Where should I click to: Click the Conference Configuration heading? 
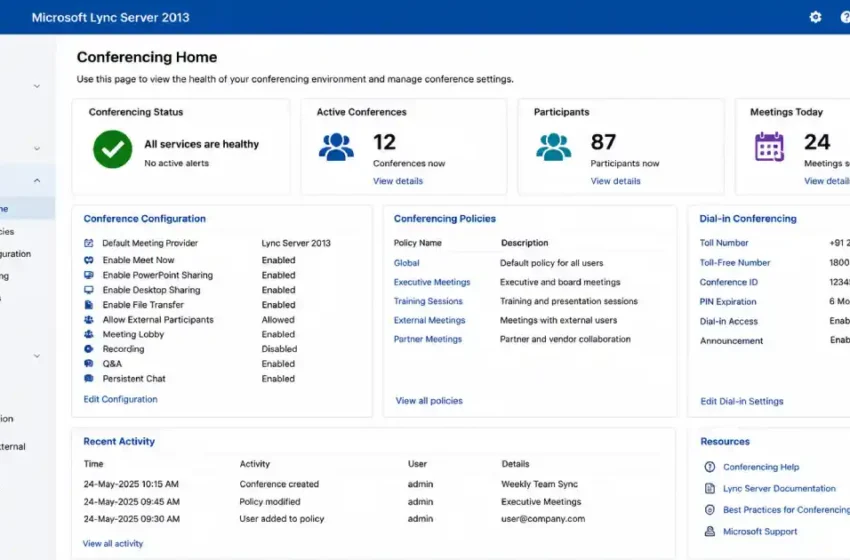(145, 218)
